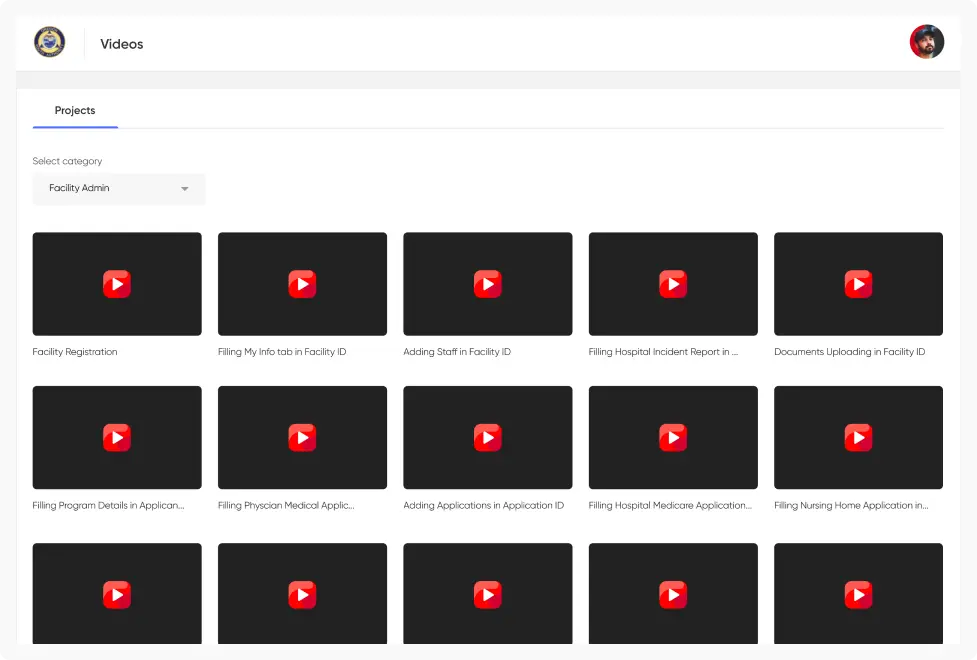Click the organization seal logo
This screenshot has height=660, width=977.
click(x=49, y=42)
